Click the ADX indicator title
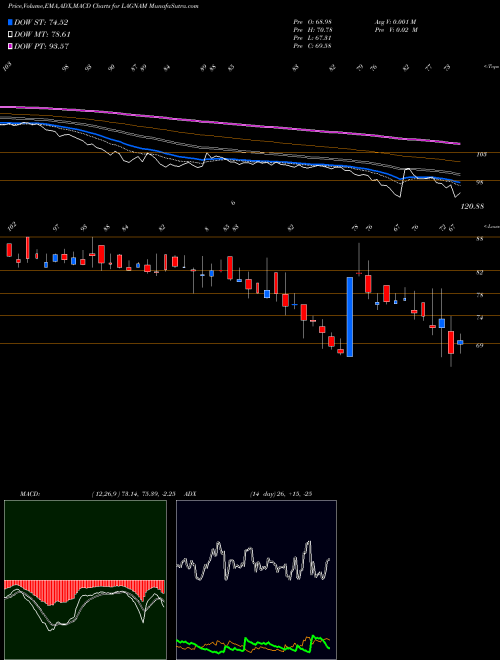 (x=191, y=494)
